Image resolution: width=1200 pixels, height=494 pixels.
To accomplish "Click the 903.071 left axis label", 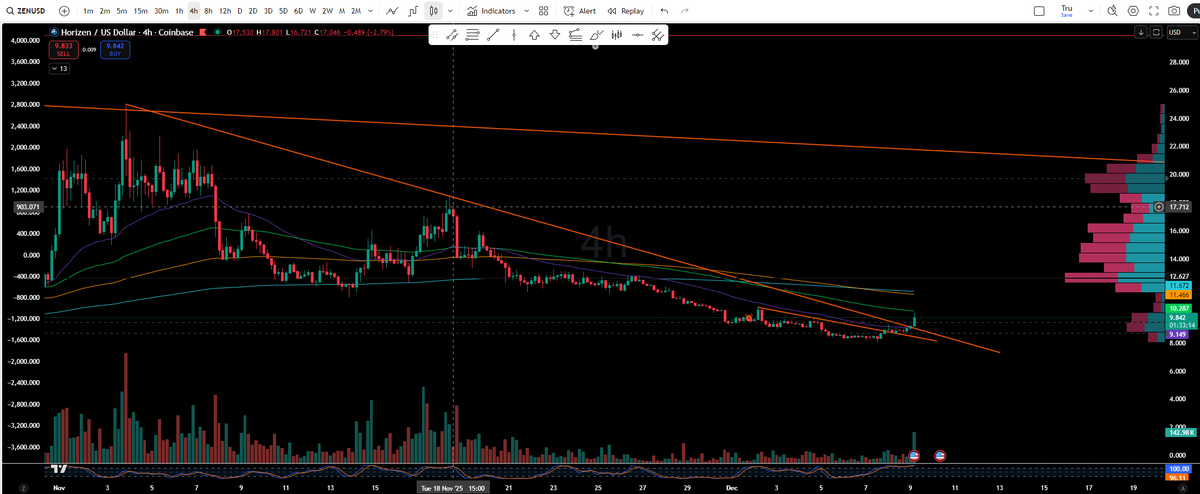I will (28, 207).
